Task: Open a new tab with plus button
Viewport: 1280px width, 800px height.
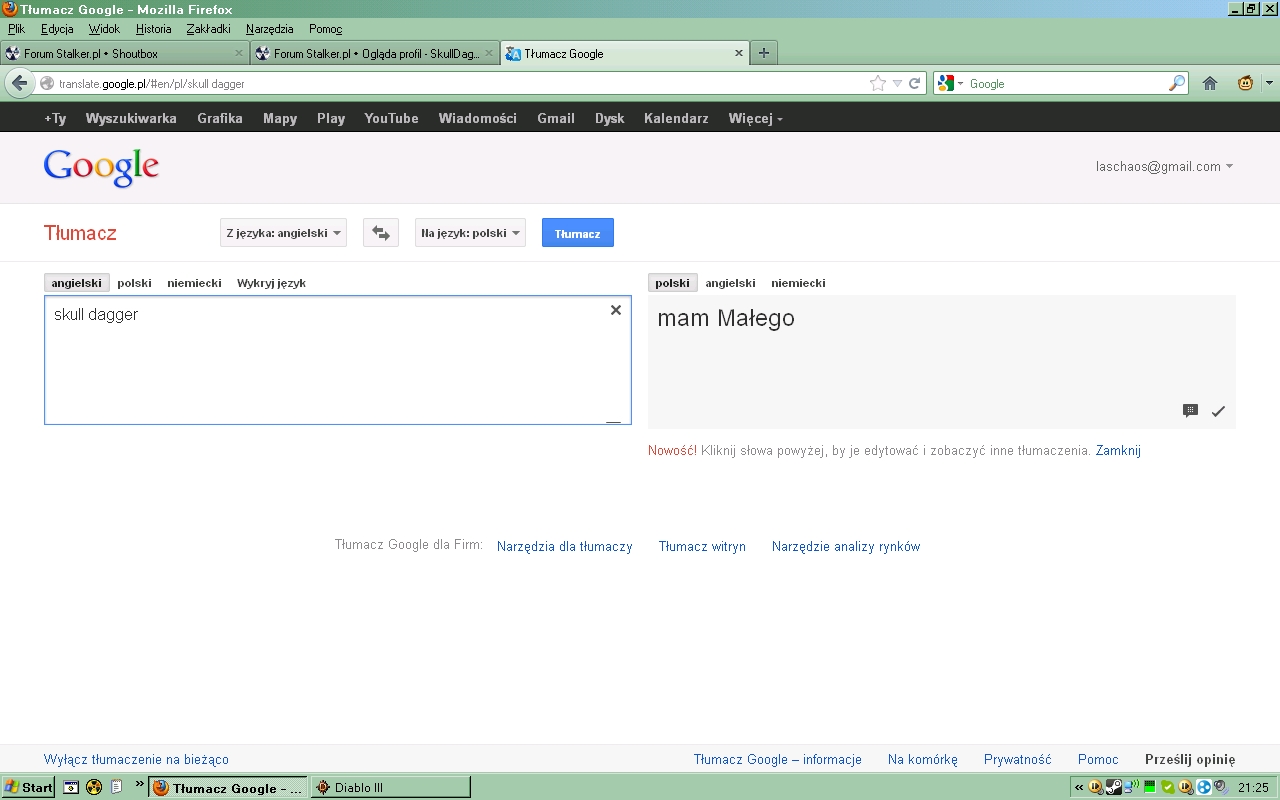Action: pyautogui.click(x=764, y=53)
